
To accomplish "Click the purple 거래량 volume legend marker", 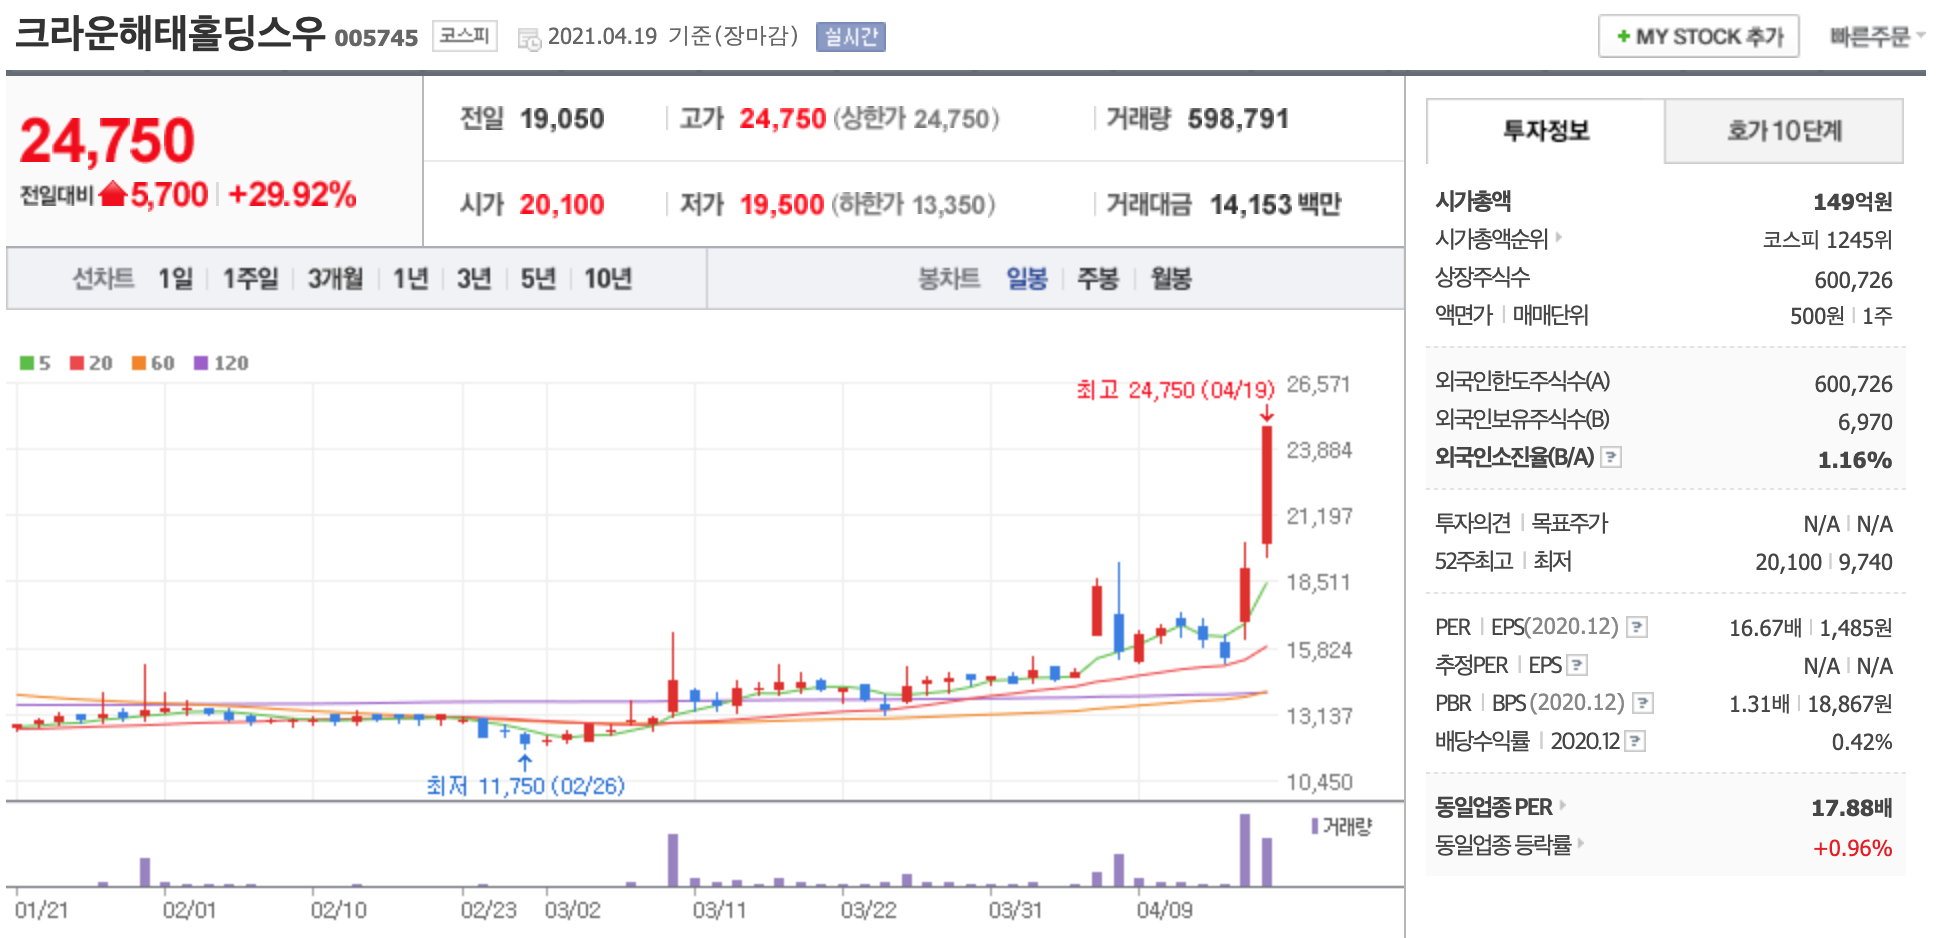I will coord(1315,826).
